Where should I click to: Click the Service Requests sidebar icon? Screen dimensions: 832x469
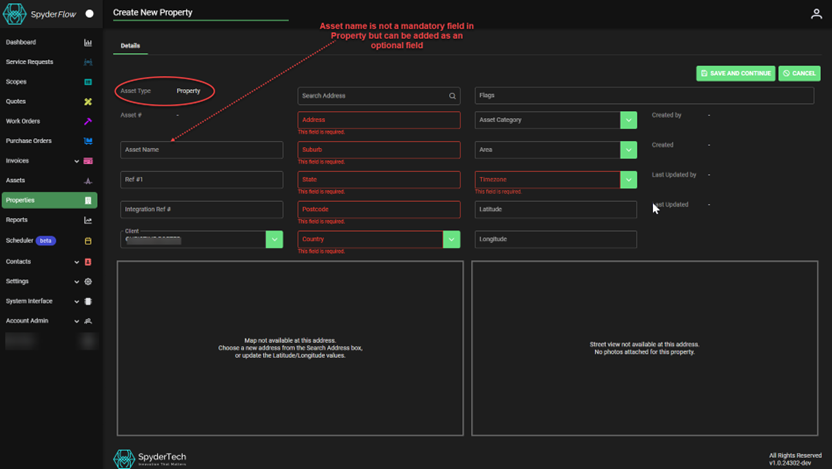click(x=88, y=62)
